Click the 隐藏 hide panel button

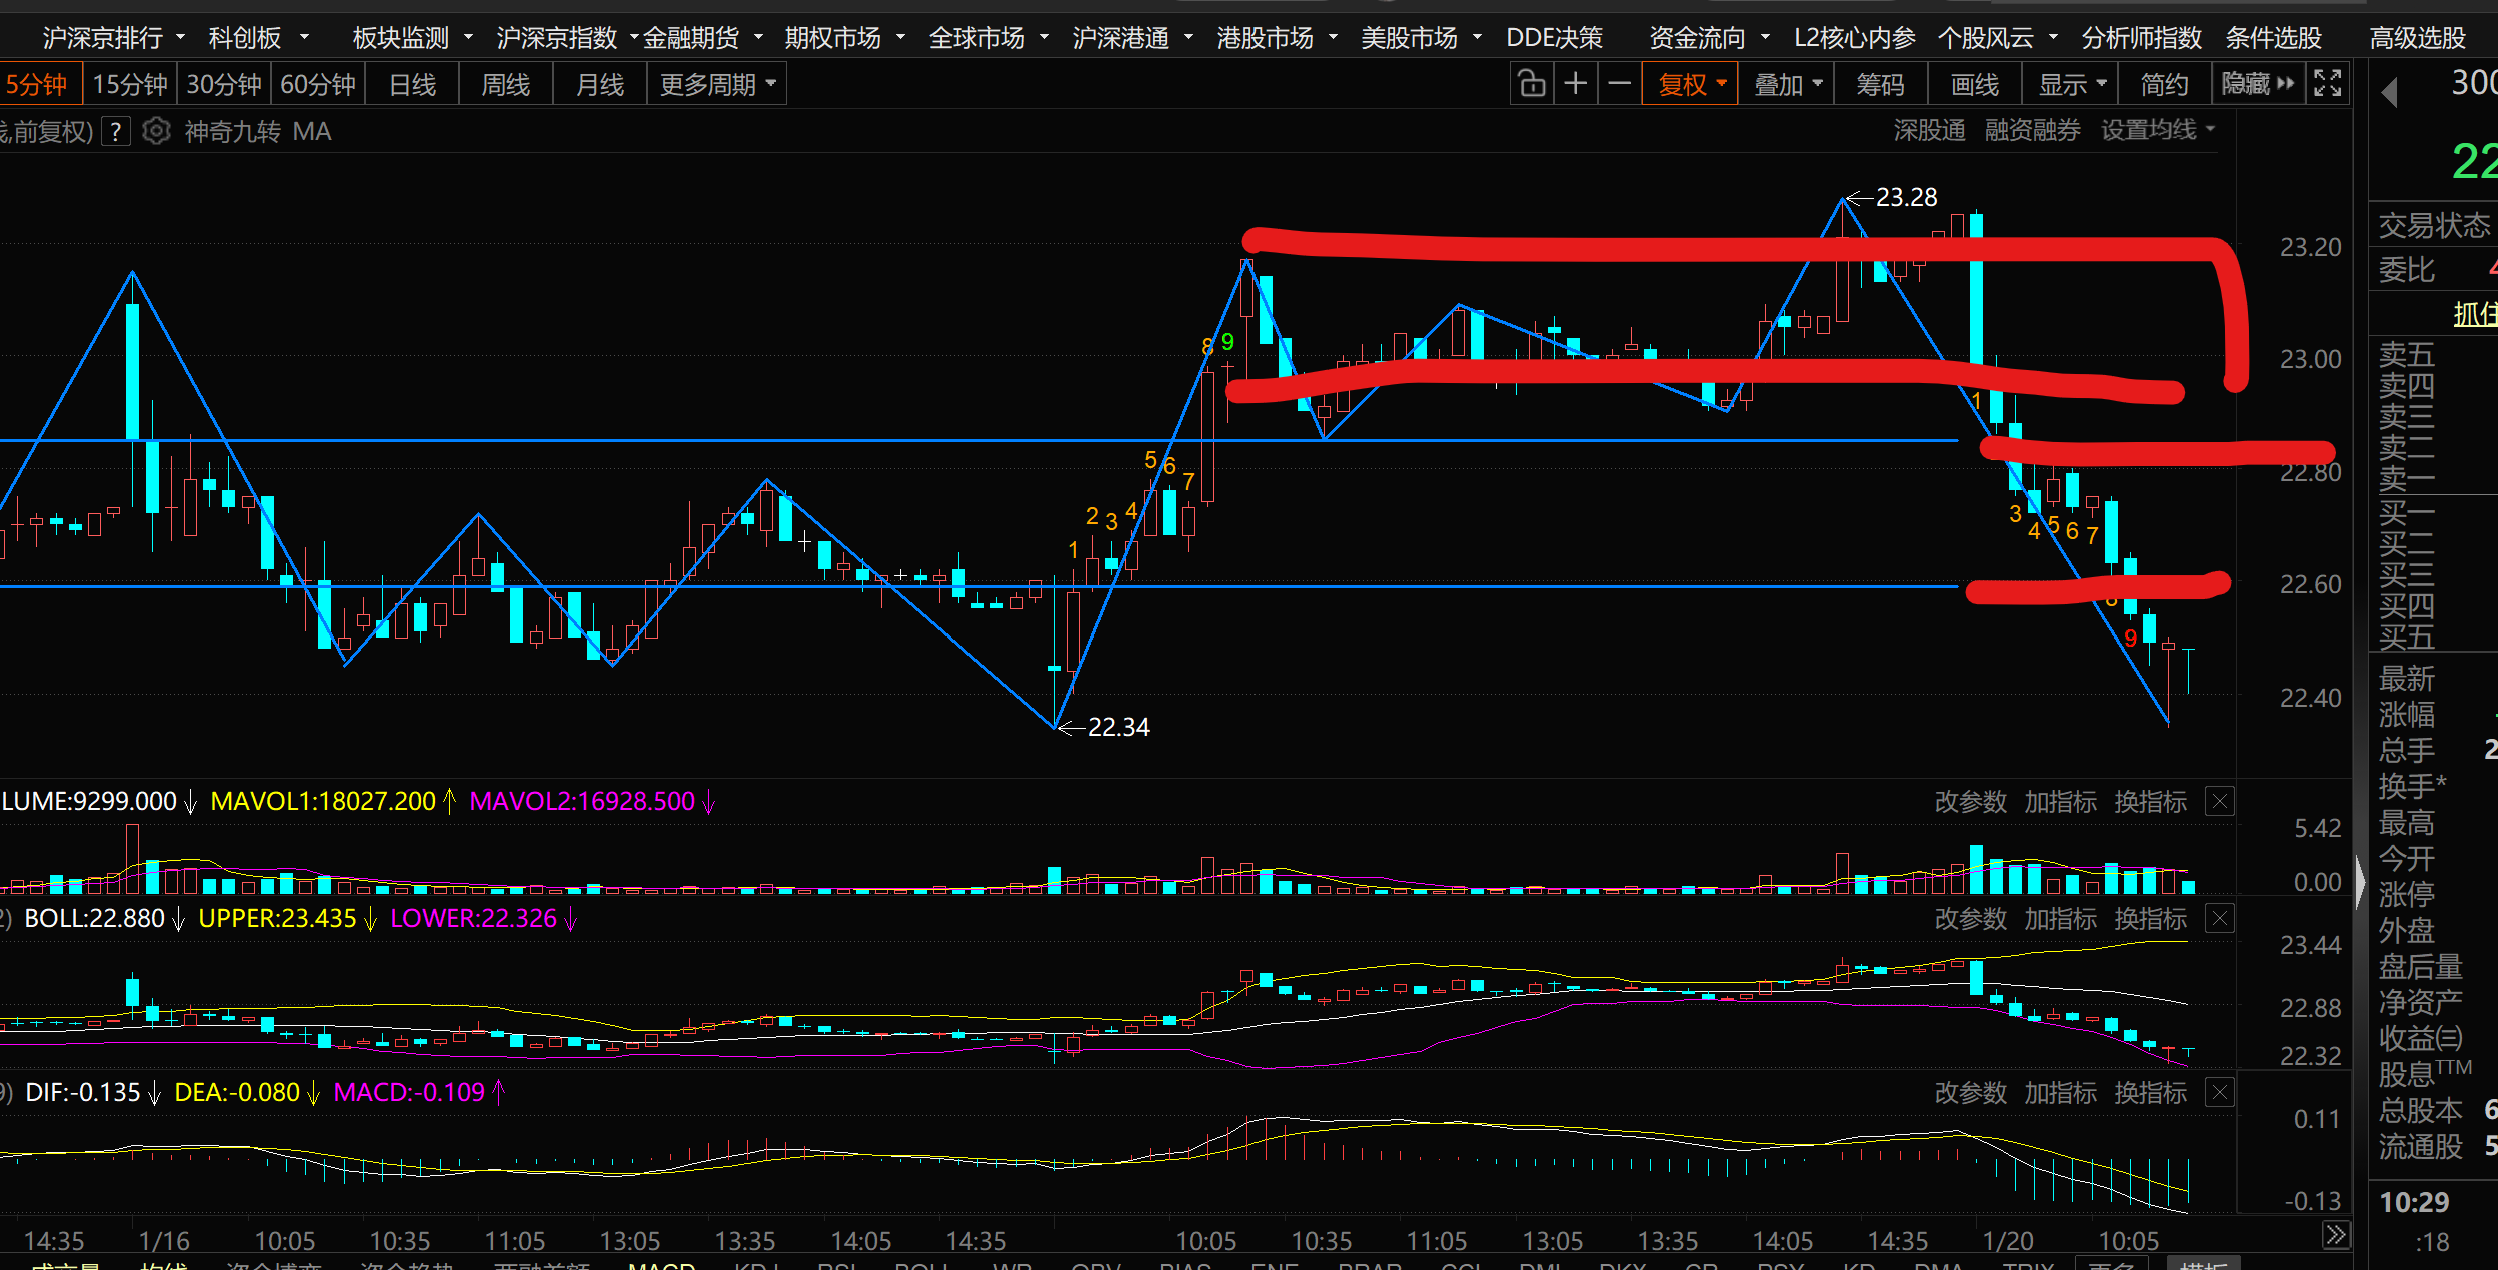coord(2256,84)
